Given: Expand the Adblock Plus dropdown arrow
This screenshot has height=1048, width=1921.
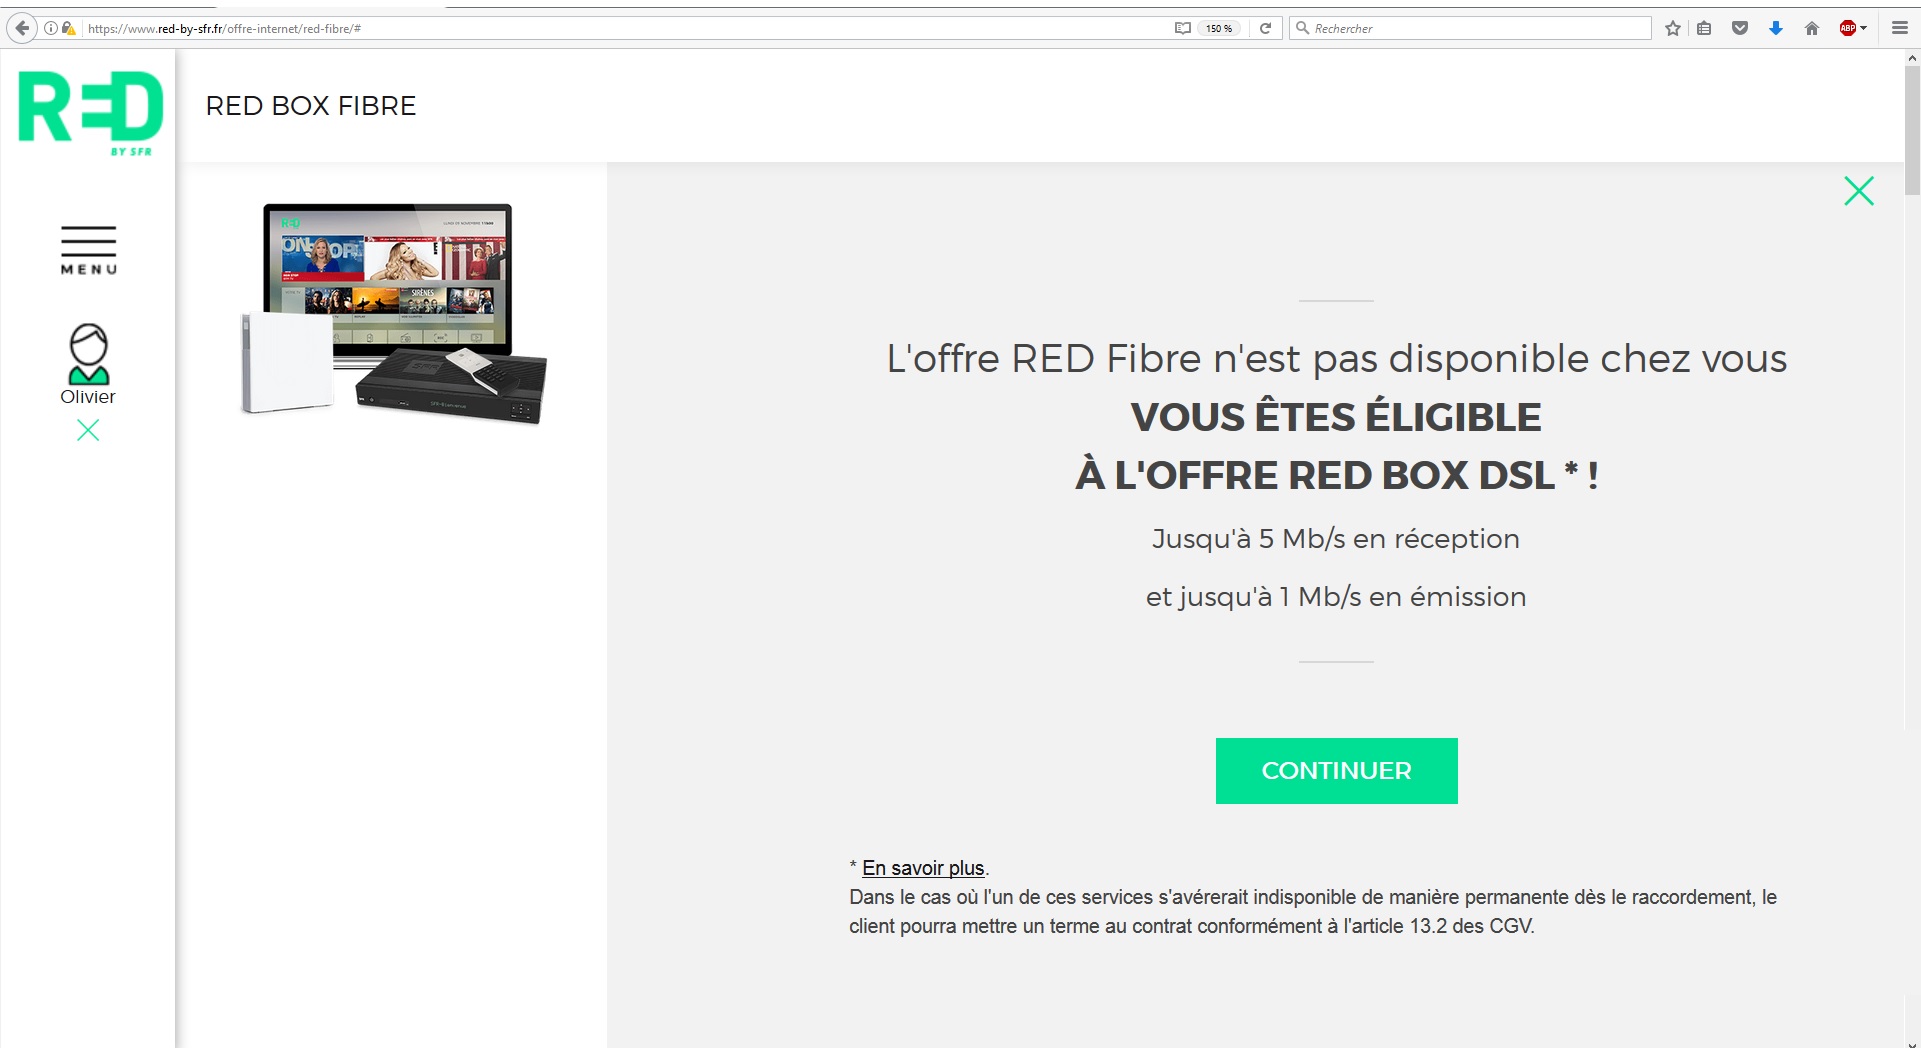Looking at the screenshot, I should [1864, 28].
